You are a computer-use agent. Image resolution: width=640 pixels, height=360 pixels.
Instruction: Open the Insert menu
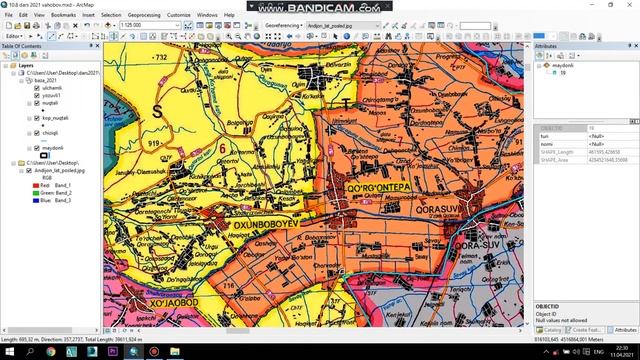(x=88, y=15)
